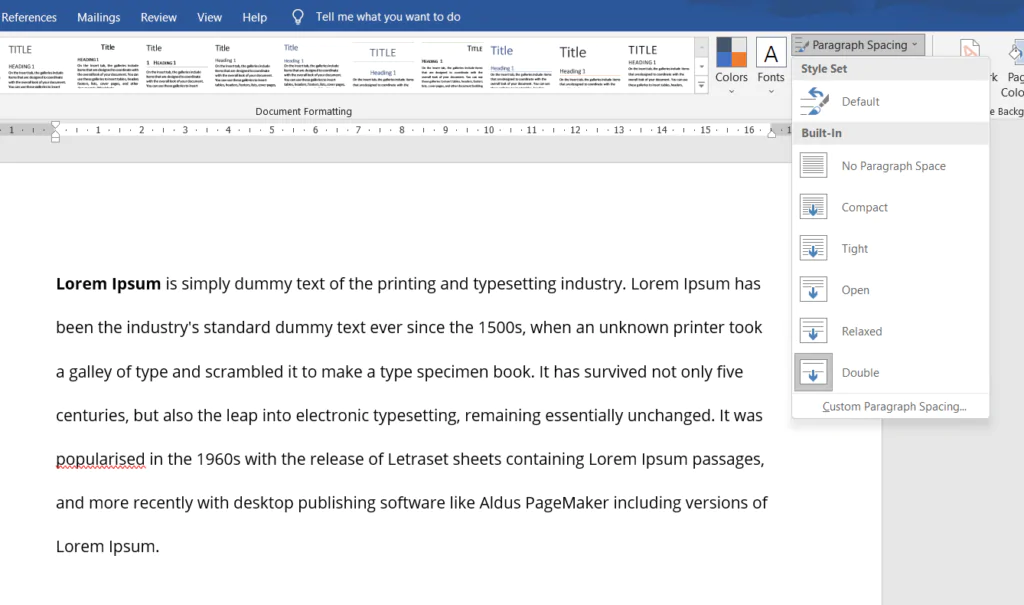The height and width of the screenshot is (605, 1024).
Task: Open Custom Paragraph Spacing dialog
Action: click(894, 406)
